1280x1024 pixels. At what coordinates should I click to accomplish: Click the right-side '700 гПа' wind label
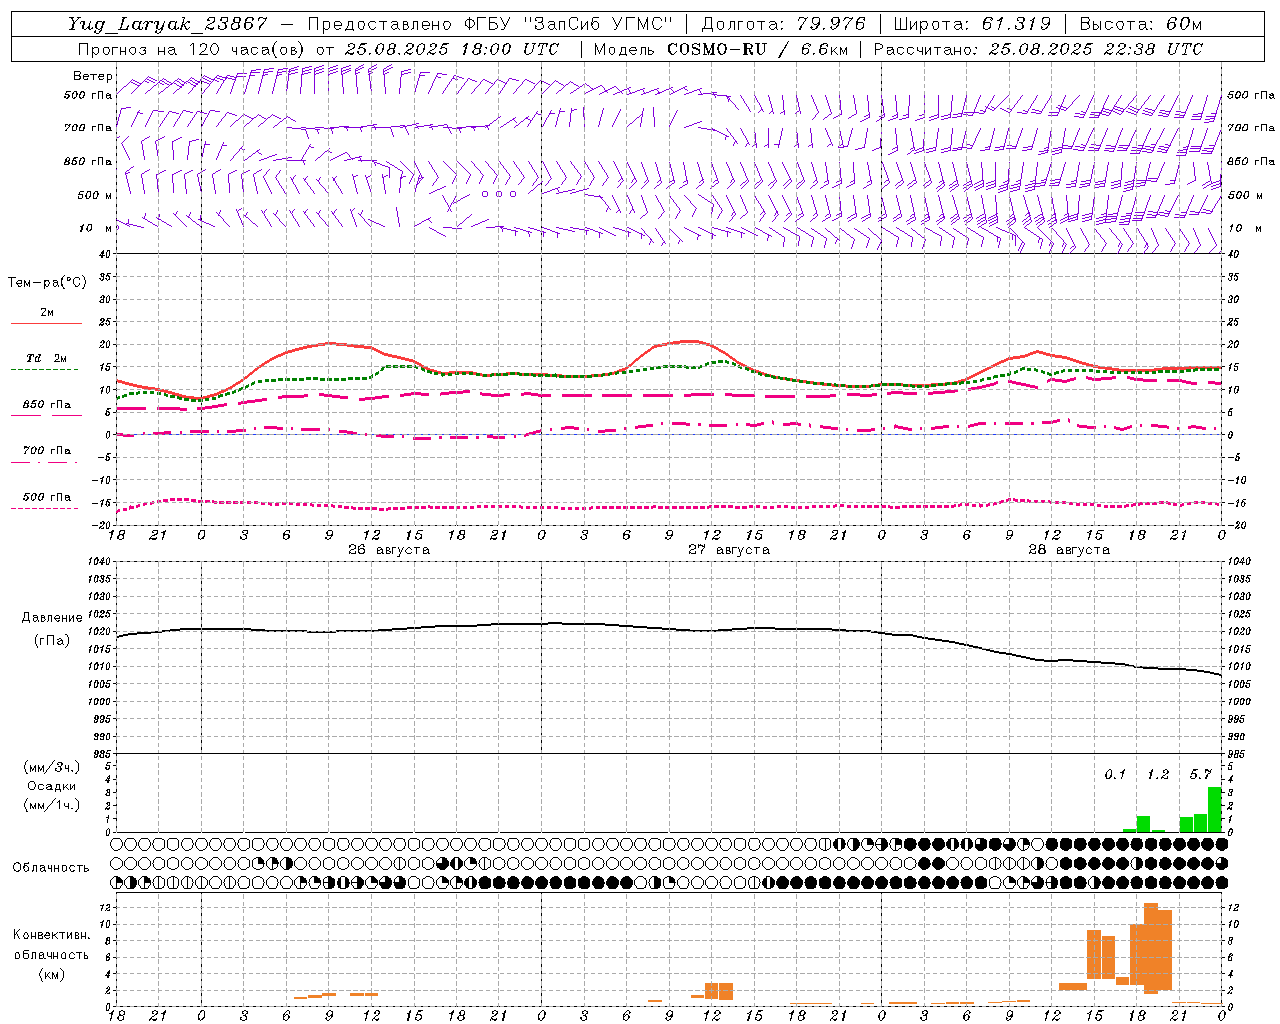point(1250,128)
